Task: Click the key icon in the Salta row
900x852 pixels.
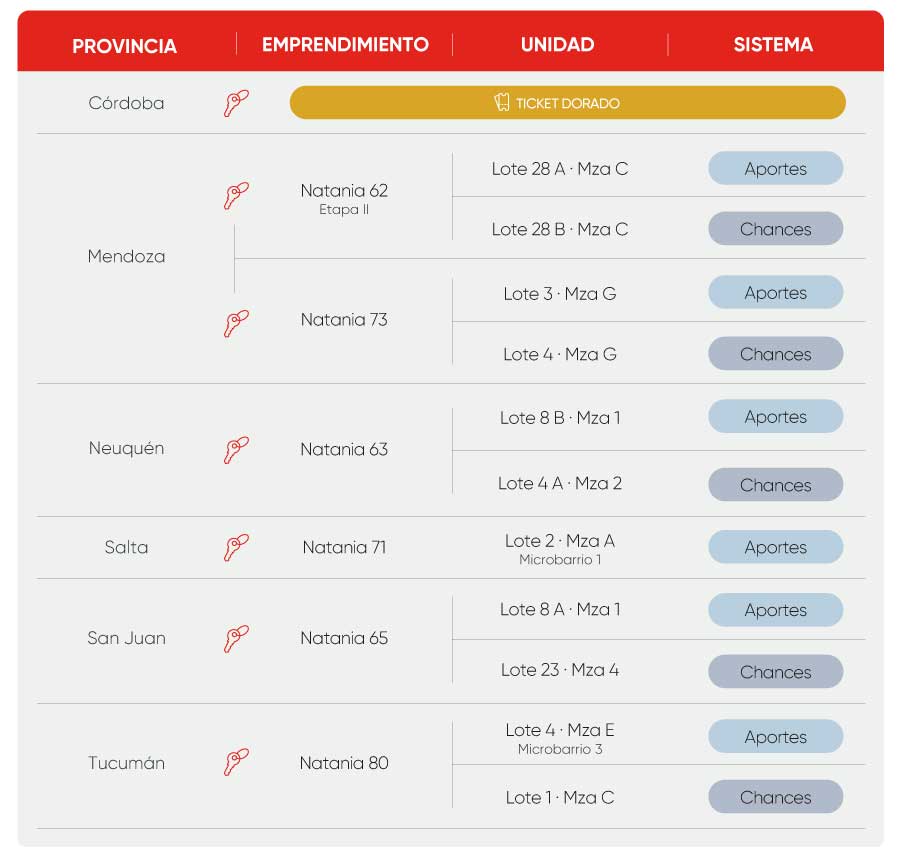Action: (236, 548)
